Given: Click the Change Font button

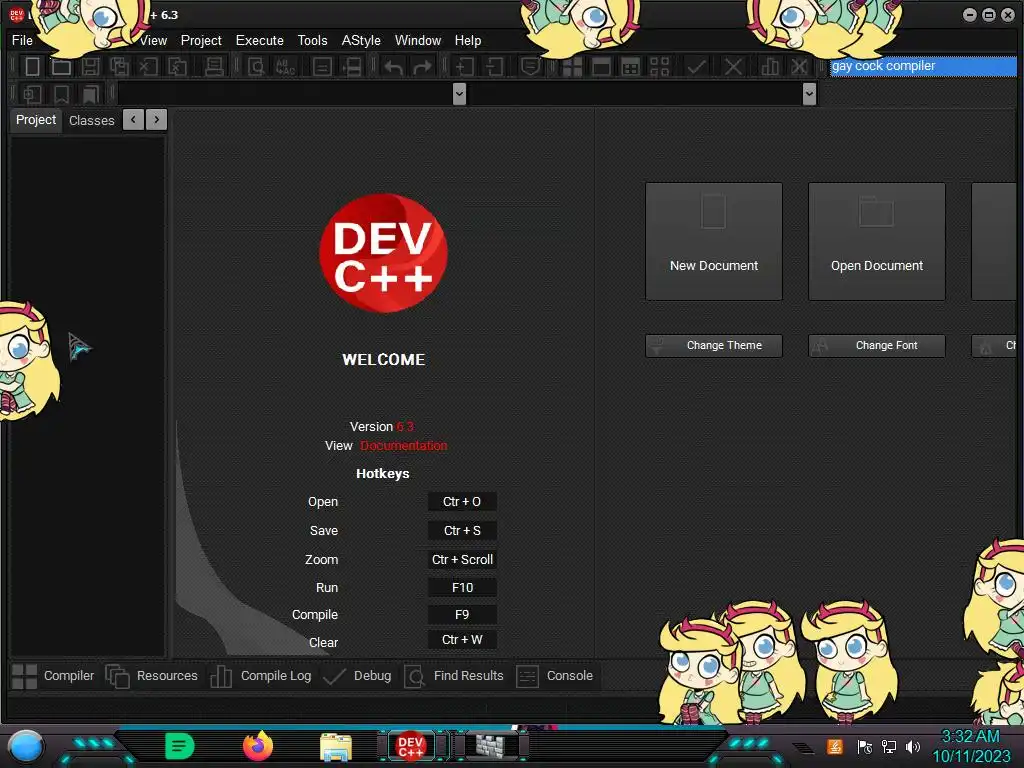Looking at the screenshot, I should pyautogui.click(x=877, y=345).
